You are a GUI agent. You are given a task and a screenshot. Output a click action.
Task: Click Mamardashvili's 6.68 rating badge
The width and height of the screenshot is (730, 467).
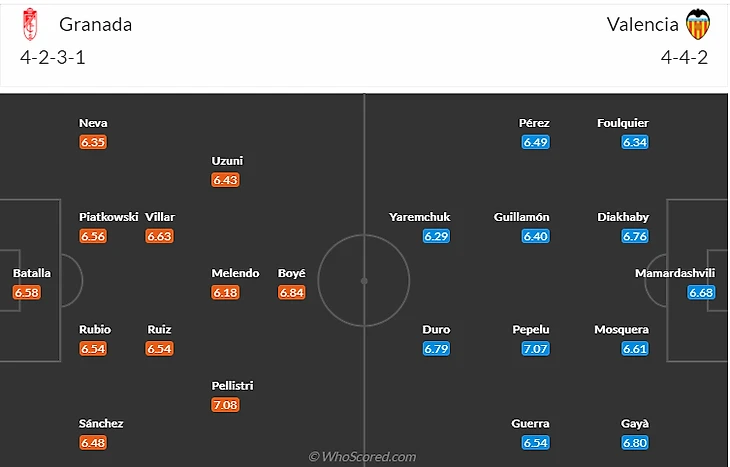point(701,292)
